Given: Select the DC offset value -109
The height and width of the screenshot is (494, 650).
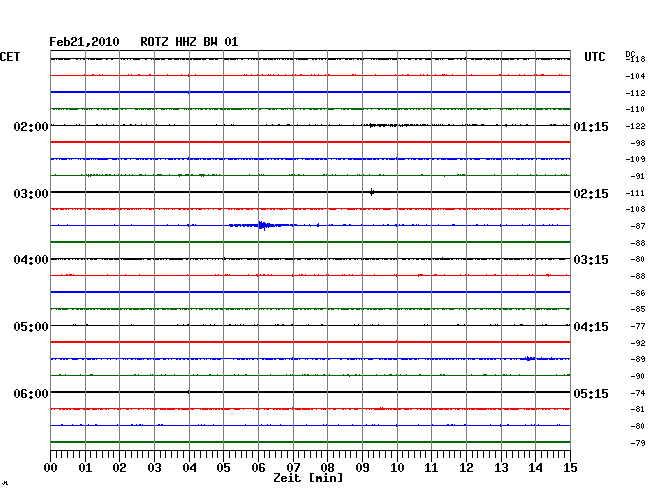Looking at the screenshot, I should click(x=635, y=159).
